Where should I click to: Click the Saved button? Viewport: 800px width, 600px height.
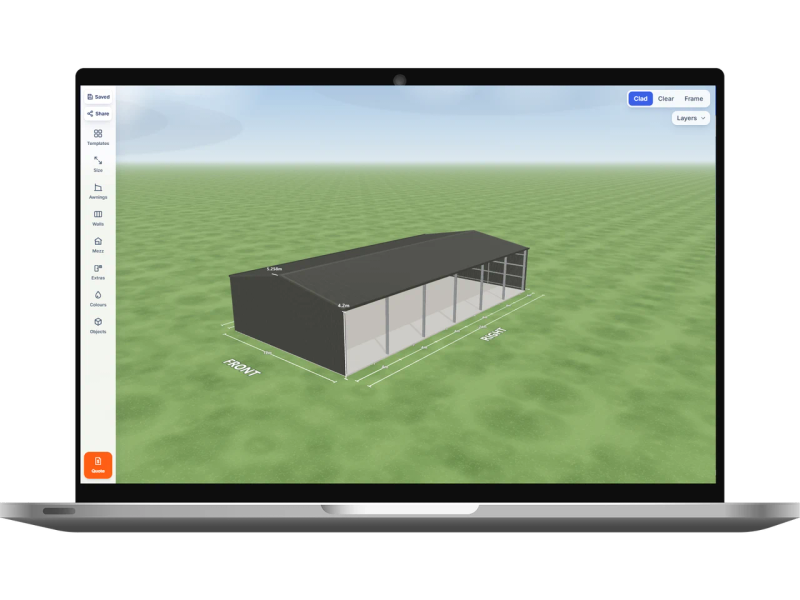[98, 96]
